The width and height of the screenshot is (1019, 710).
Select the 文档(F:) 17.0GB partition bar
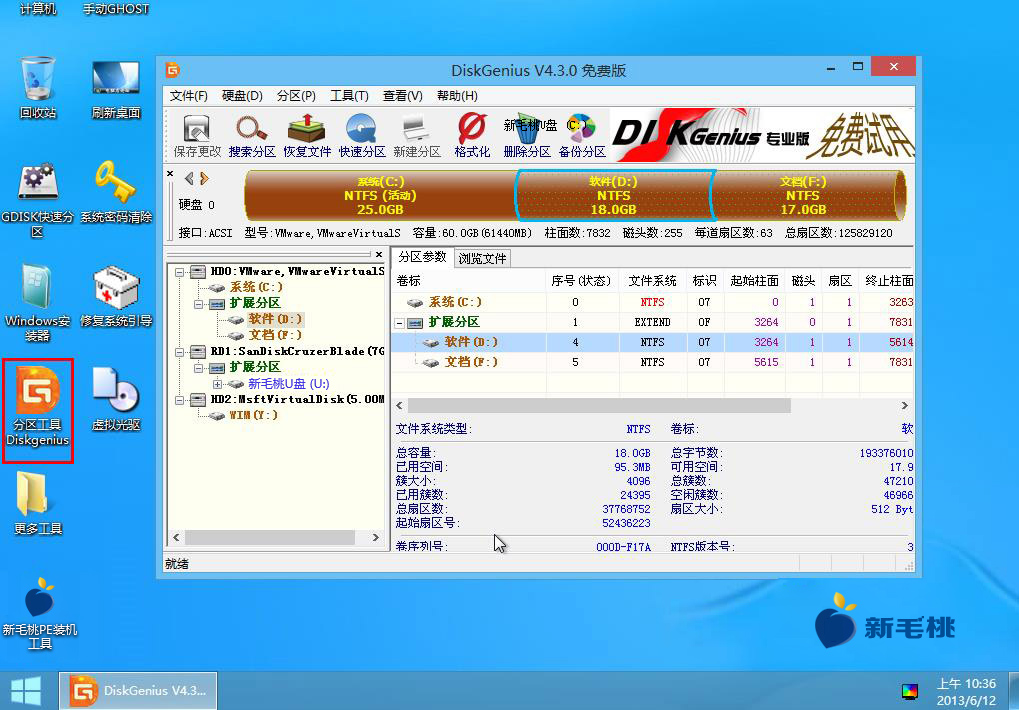[x=803, y=196]
